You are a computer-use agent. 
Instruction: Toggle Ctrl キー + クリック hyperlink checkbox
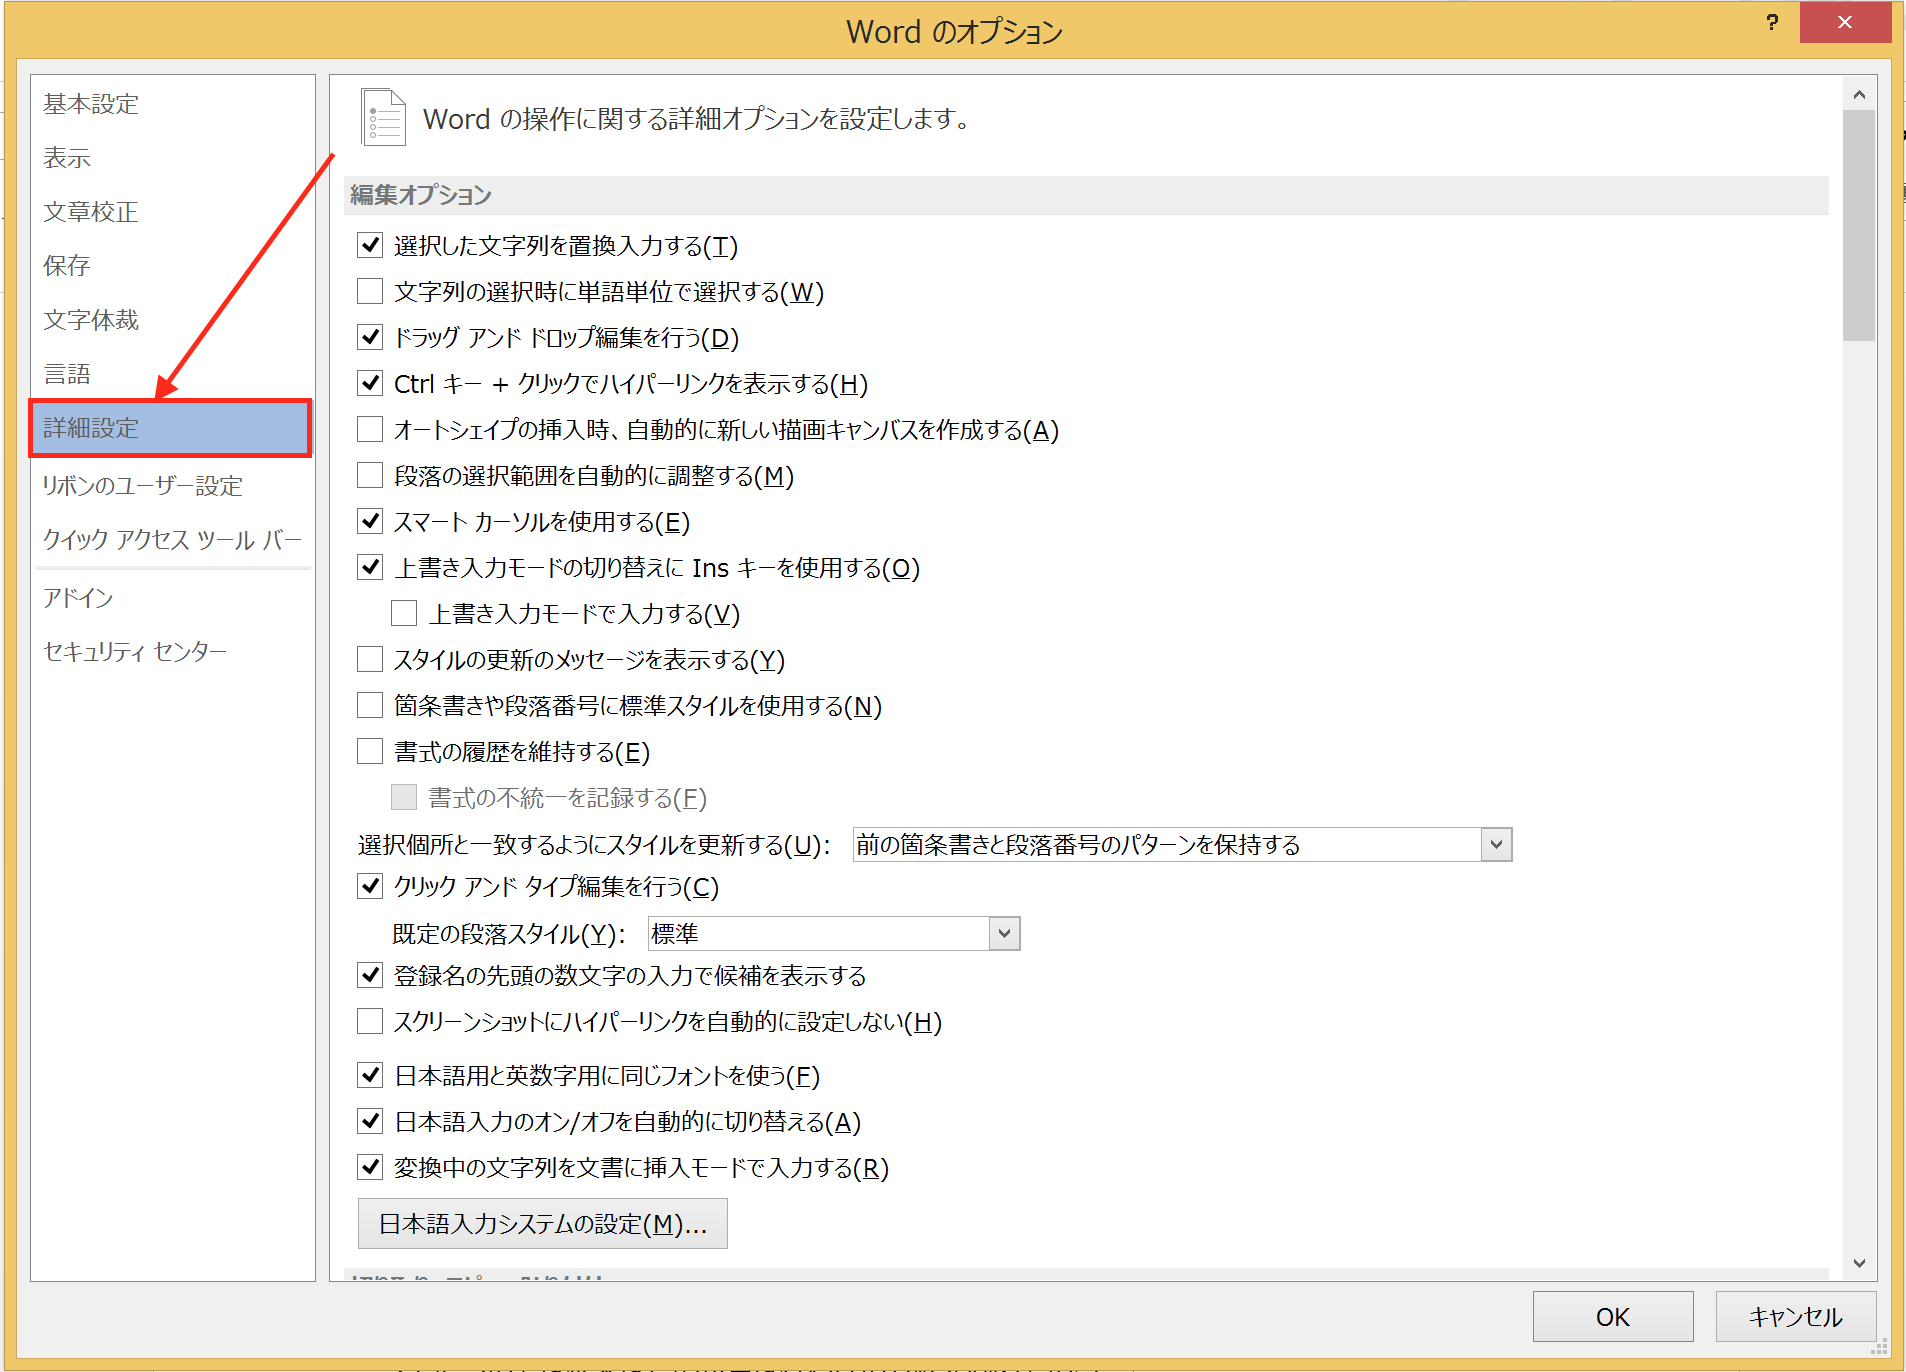370,383
